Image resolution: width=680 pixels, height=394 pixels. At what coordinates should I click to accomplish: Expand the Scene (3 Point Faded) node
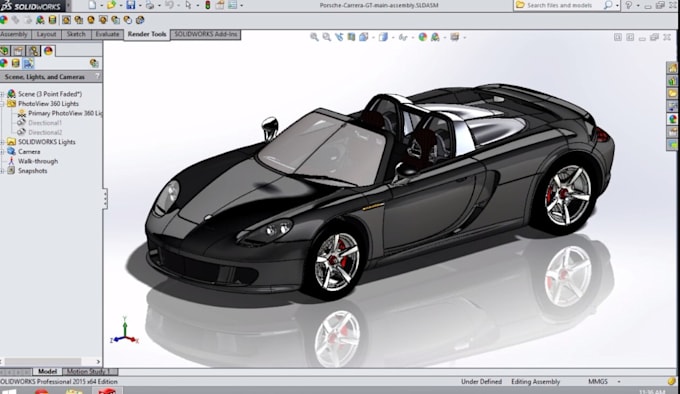(2, 94)
